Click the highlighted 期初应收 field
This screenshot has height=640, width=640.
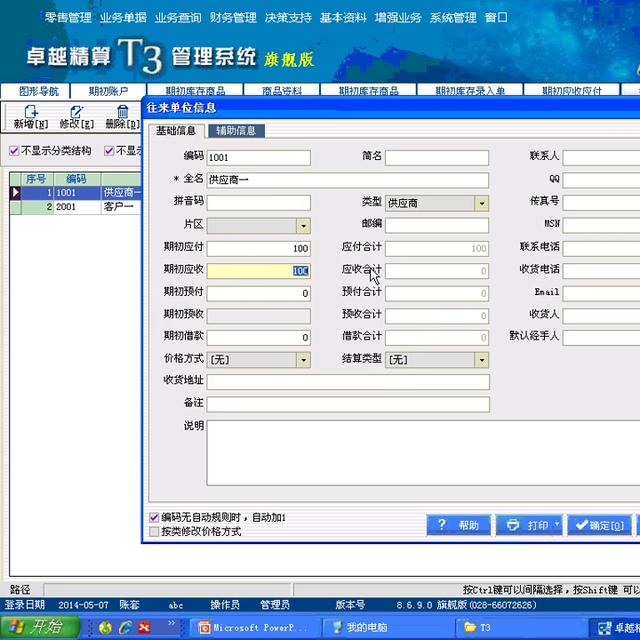(258, 271)
